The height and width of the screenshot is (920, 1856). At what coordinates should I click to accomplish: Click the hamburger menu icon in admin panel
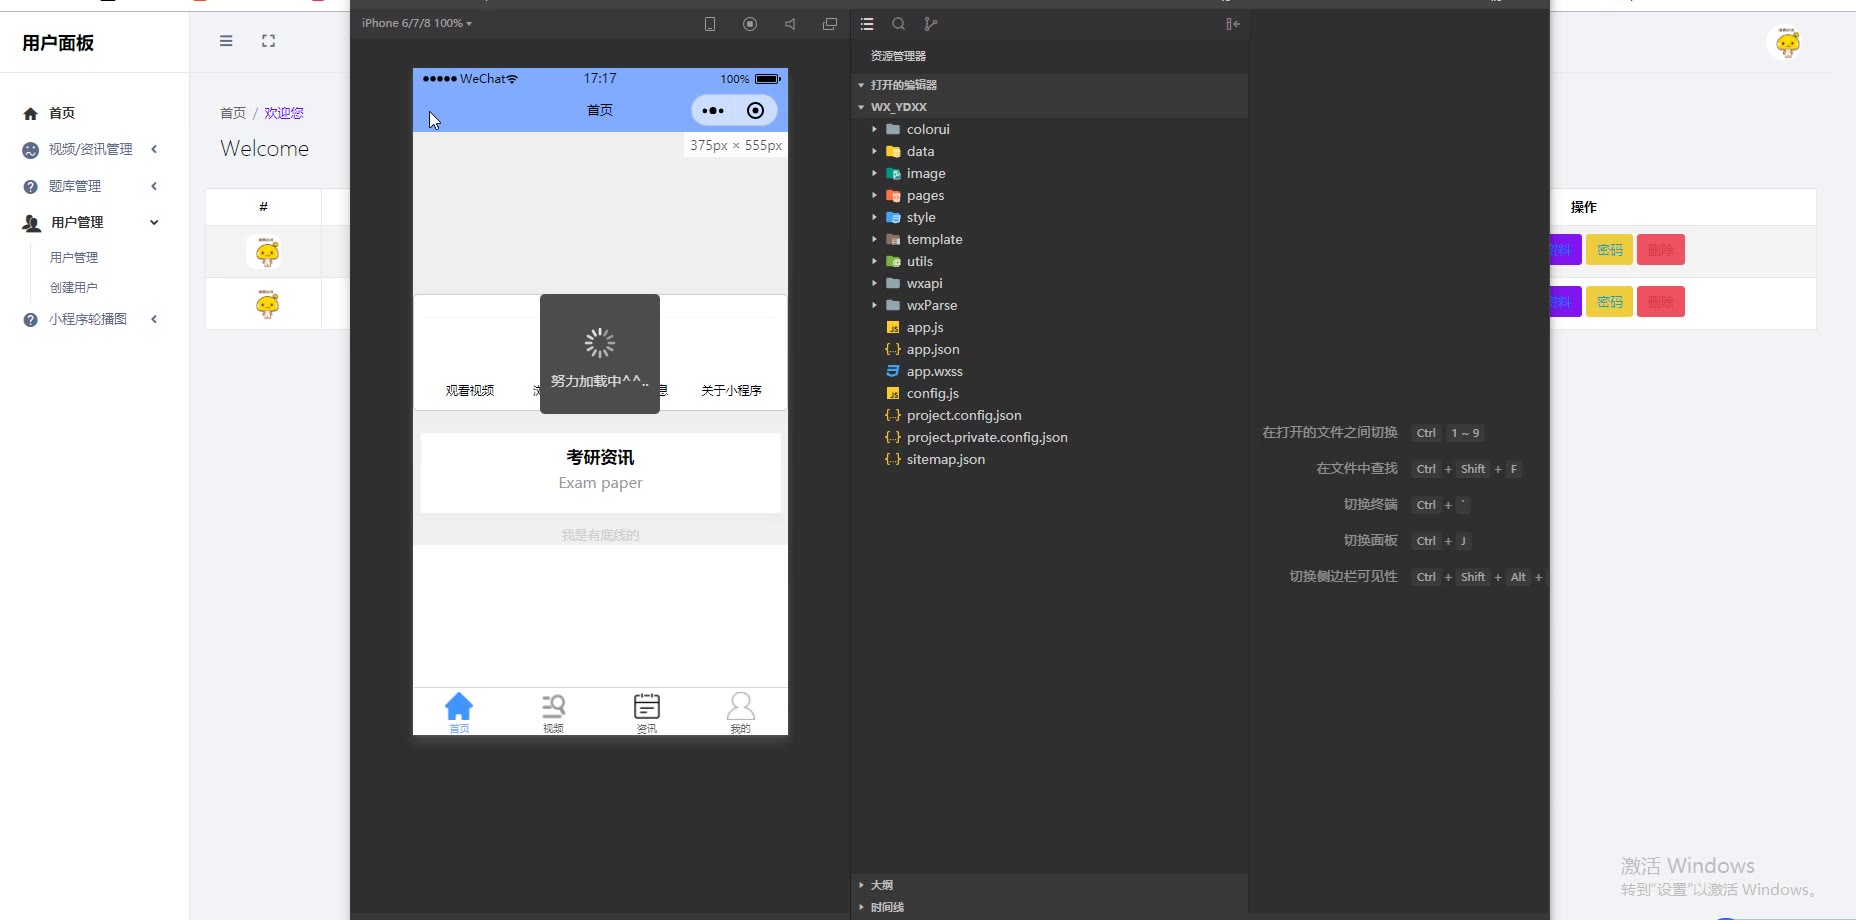click(x=226, y=41)
